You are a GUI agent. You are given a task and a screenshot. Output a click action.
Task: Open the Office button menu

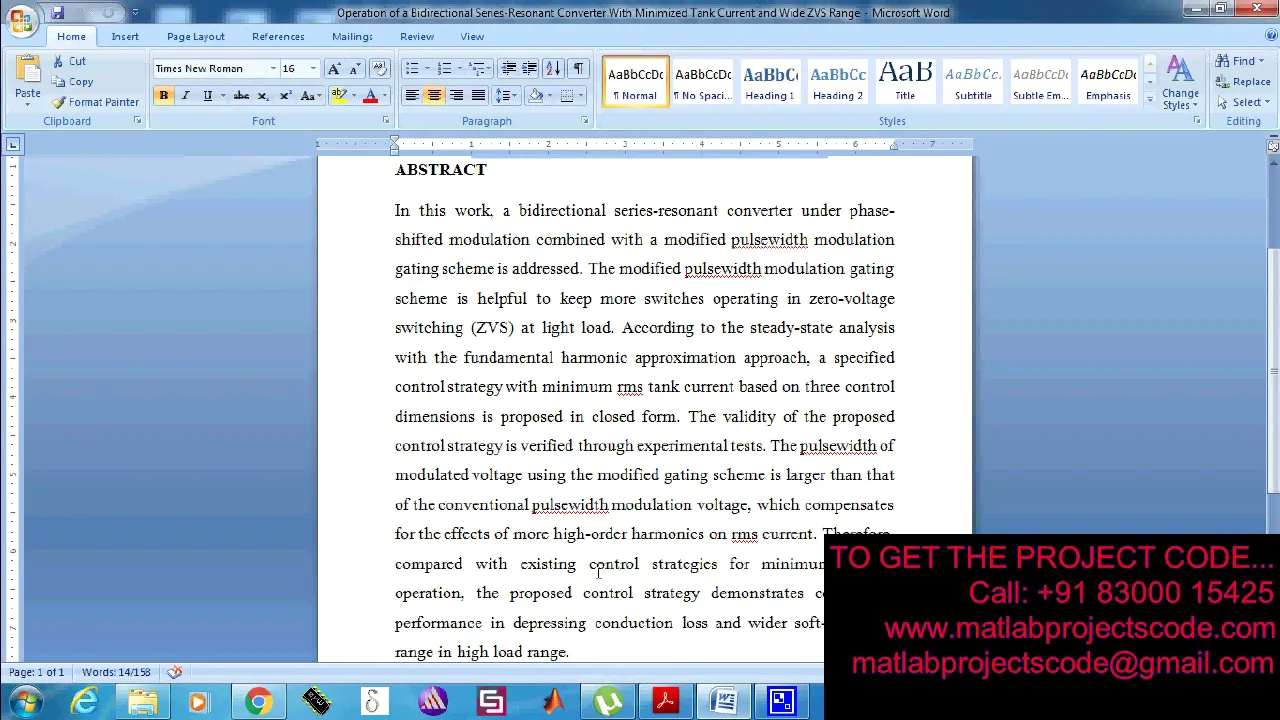pos(20,18)
